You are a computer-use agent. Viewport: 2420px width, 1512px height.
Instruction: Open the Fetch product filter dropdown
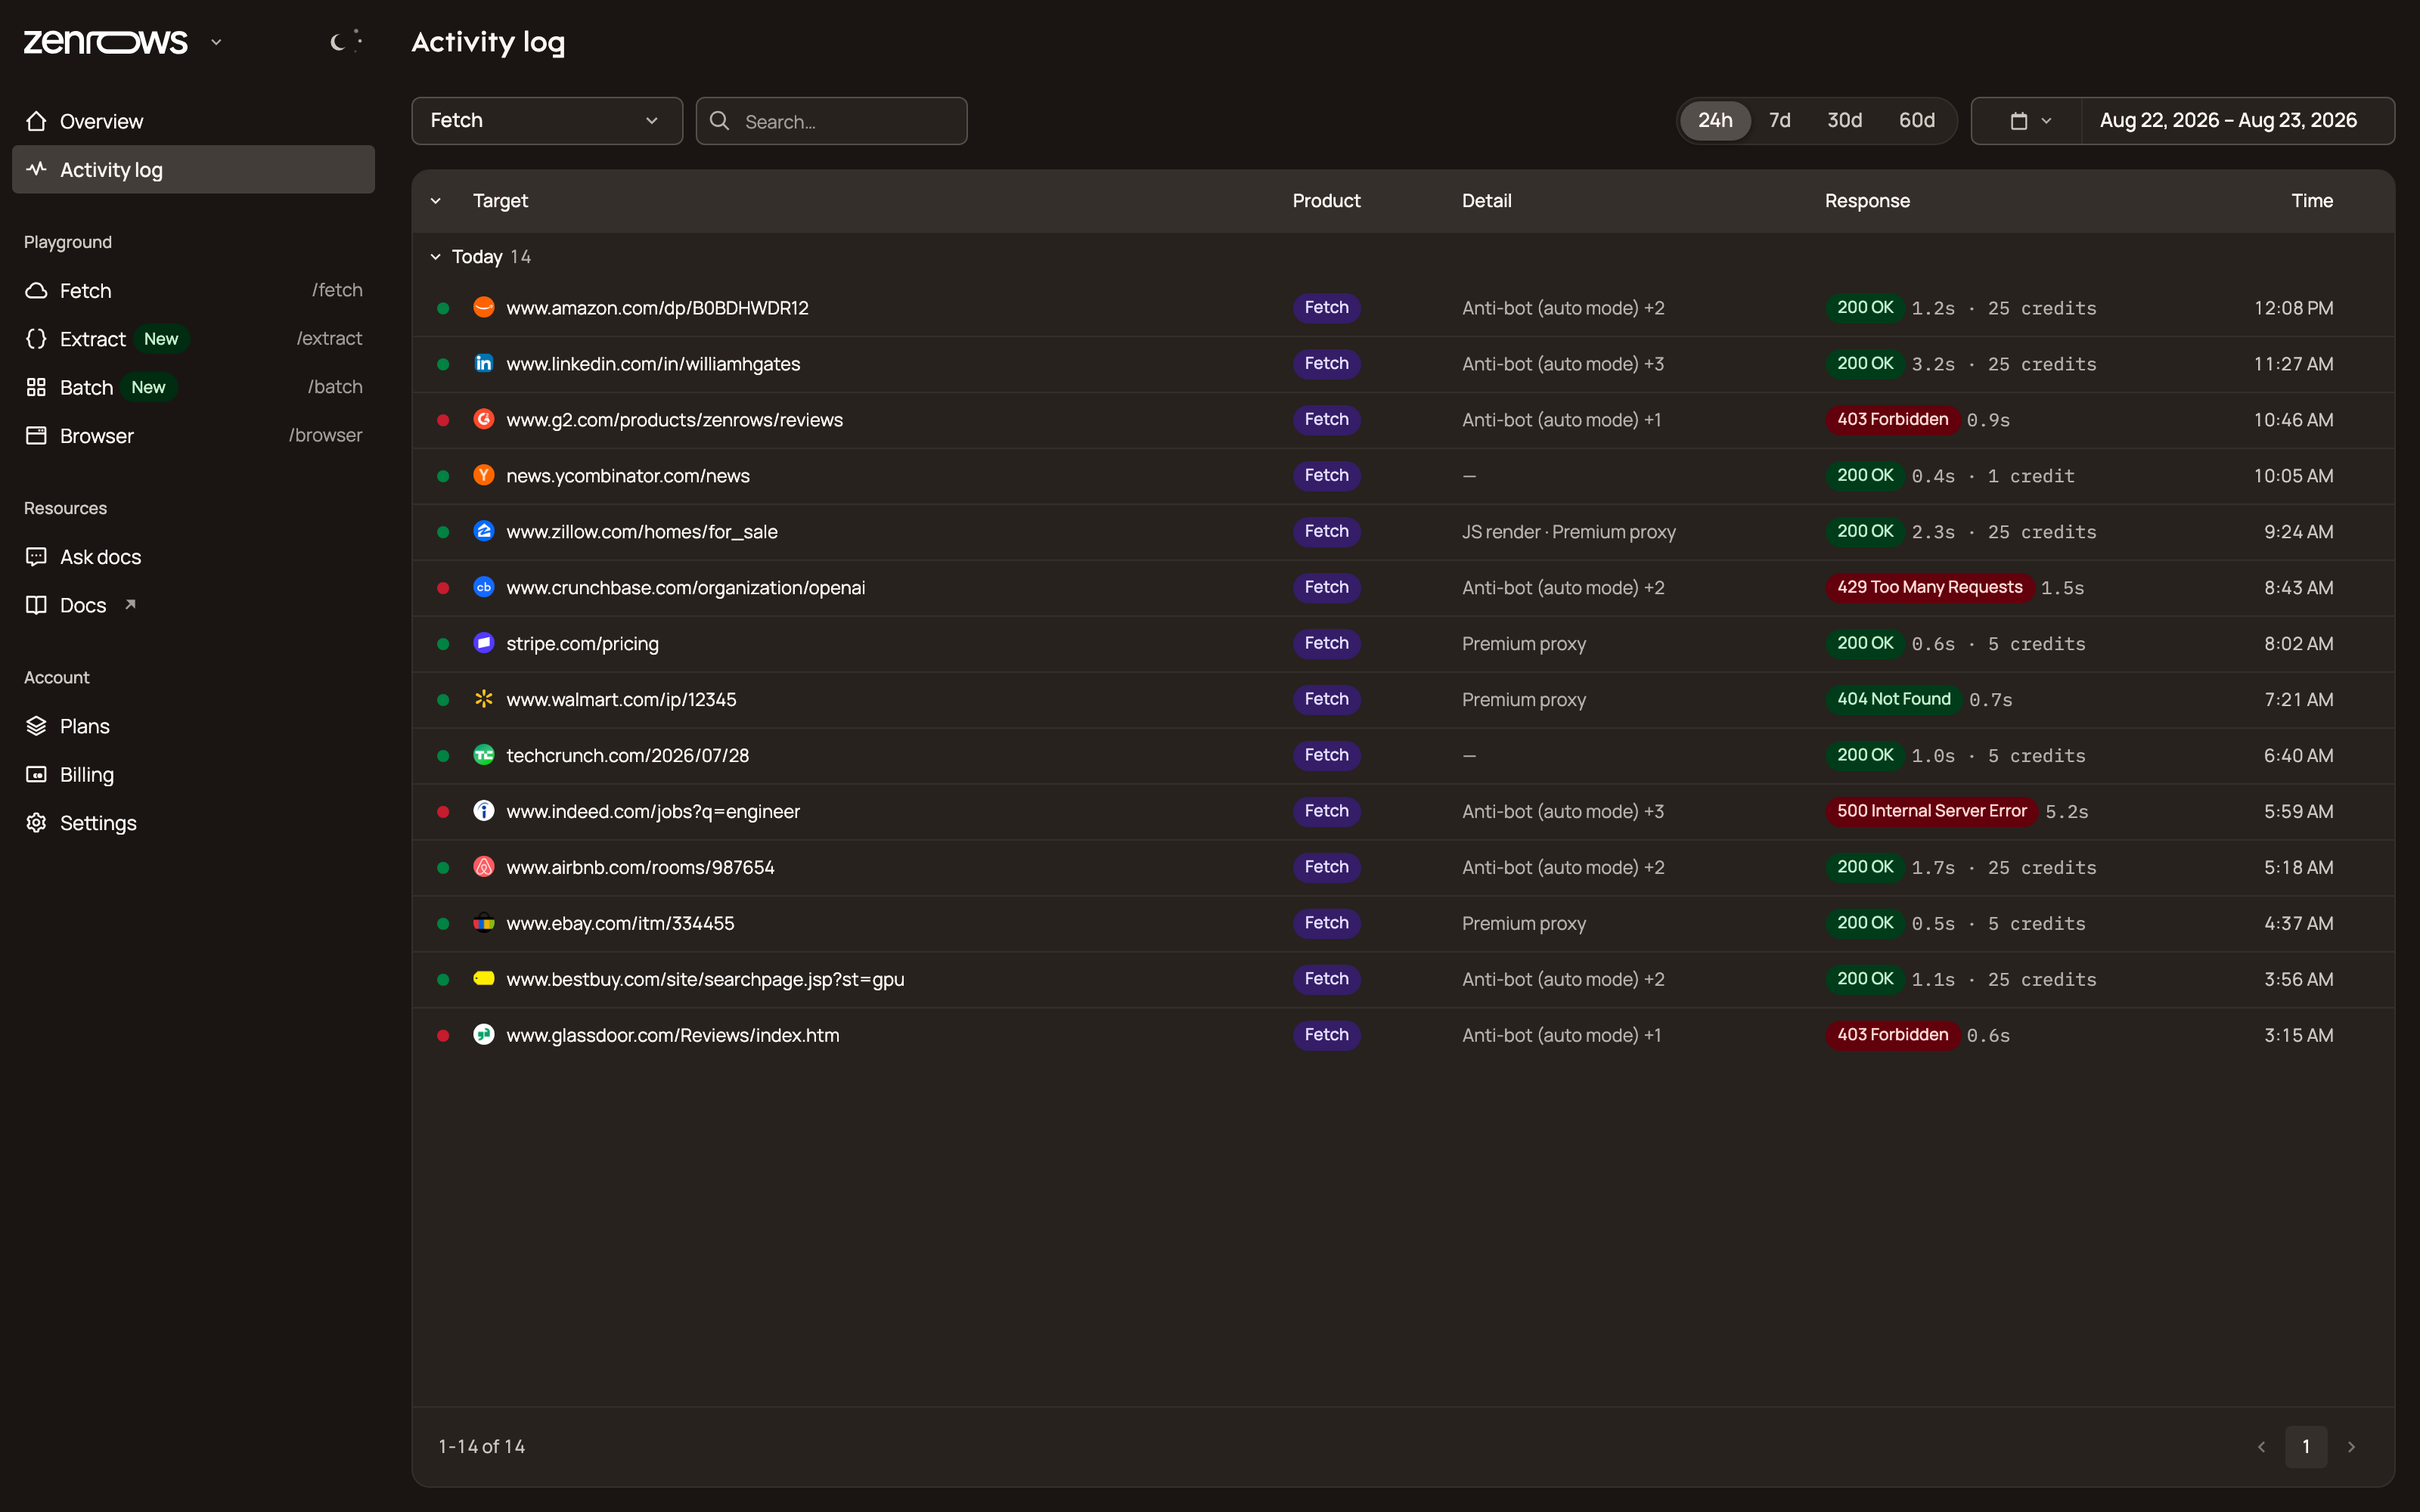tap(547, 121)
